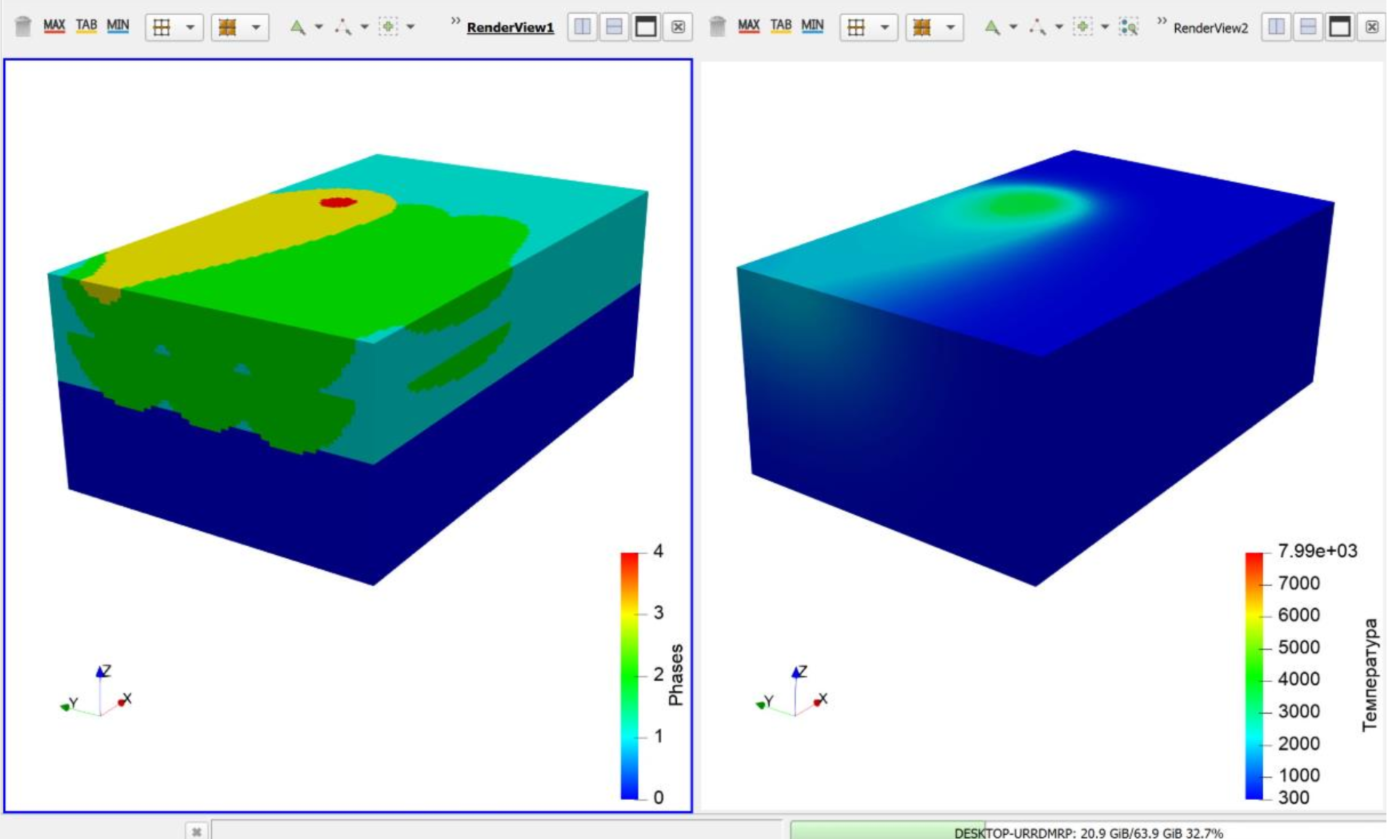The width and height of the screenshot is (1390, 839).
Task: Toggle TAB mode in RenderView2 toolbar
Action: tap(781, 25)
